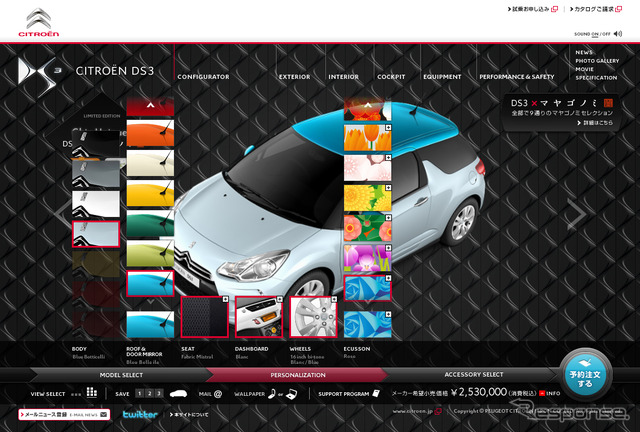
Task: Save configuration to slot 1
Action: coord(140,394)
